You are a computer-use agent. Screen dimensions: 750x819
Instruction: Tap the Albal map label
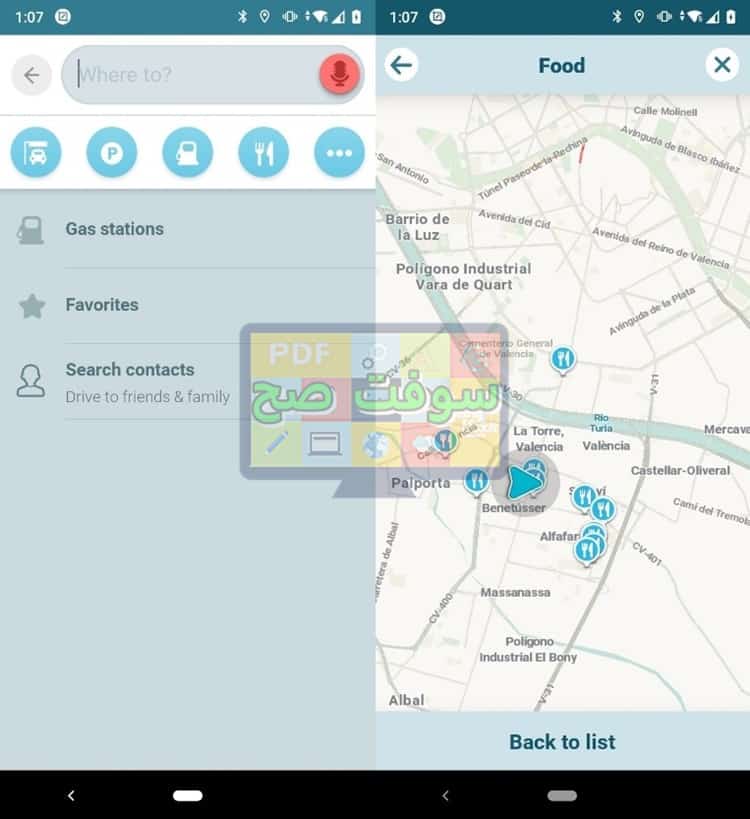(x=406, y=700)
